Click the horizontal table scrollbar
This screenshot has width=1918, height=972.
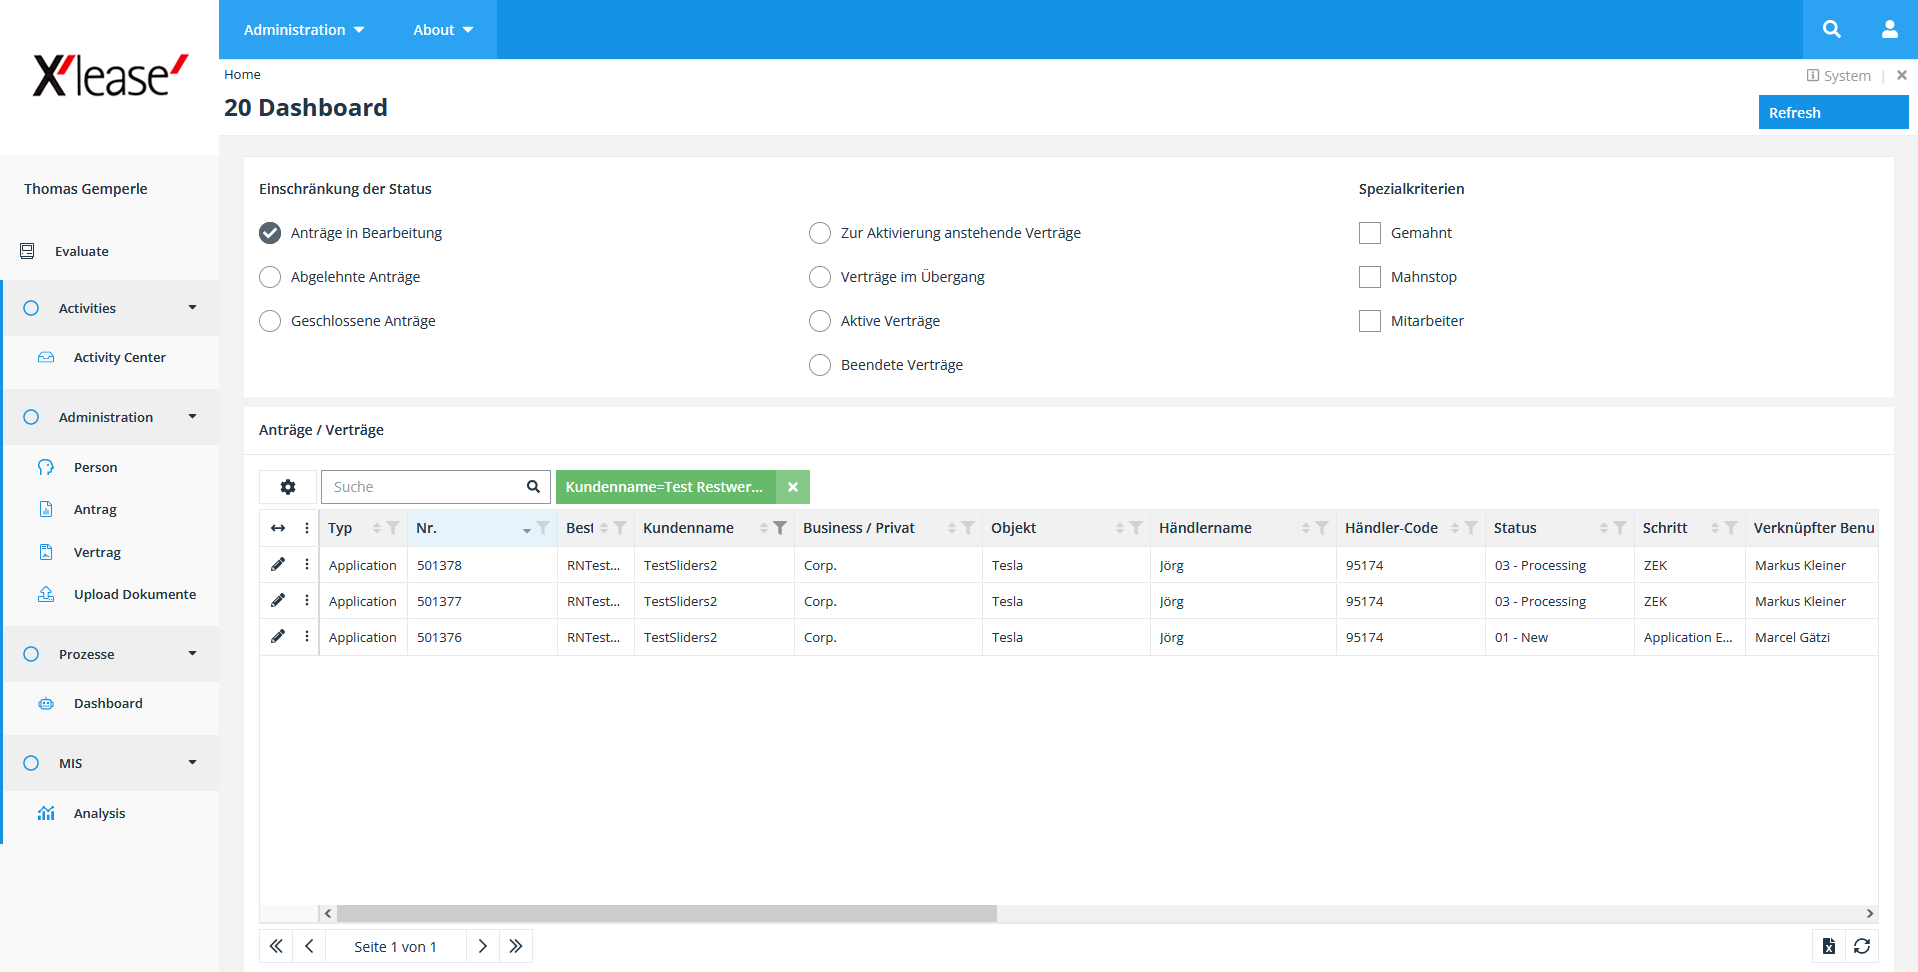[667, 913]
